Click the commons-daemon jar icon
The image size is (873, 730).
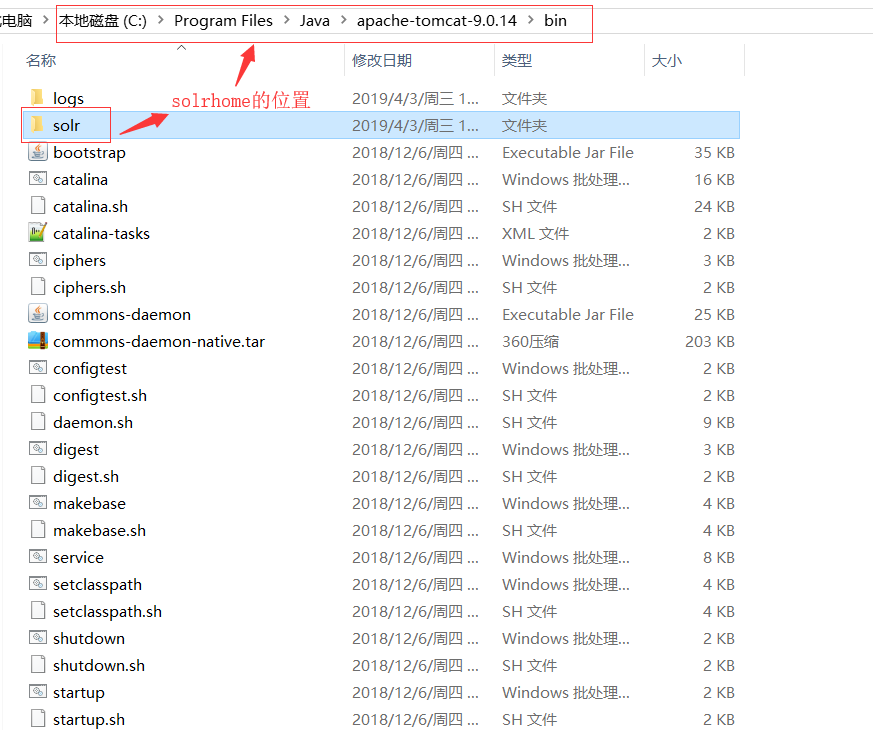[37, 314]
